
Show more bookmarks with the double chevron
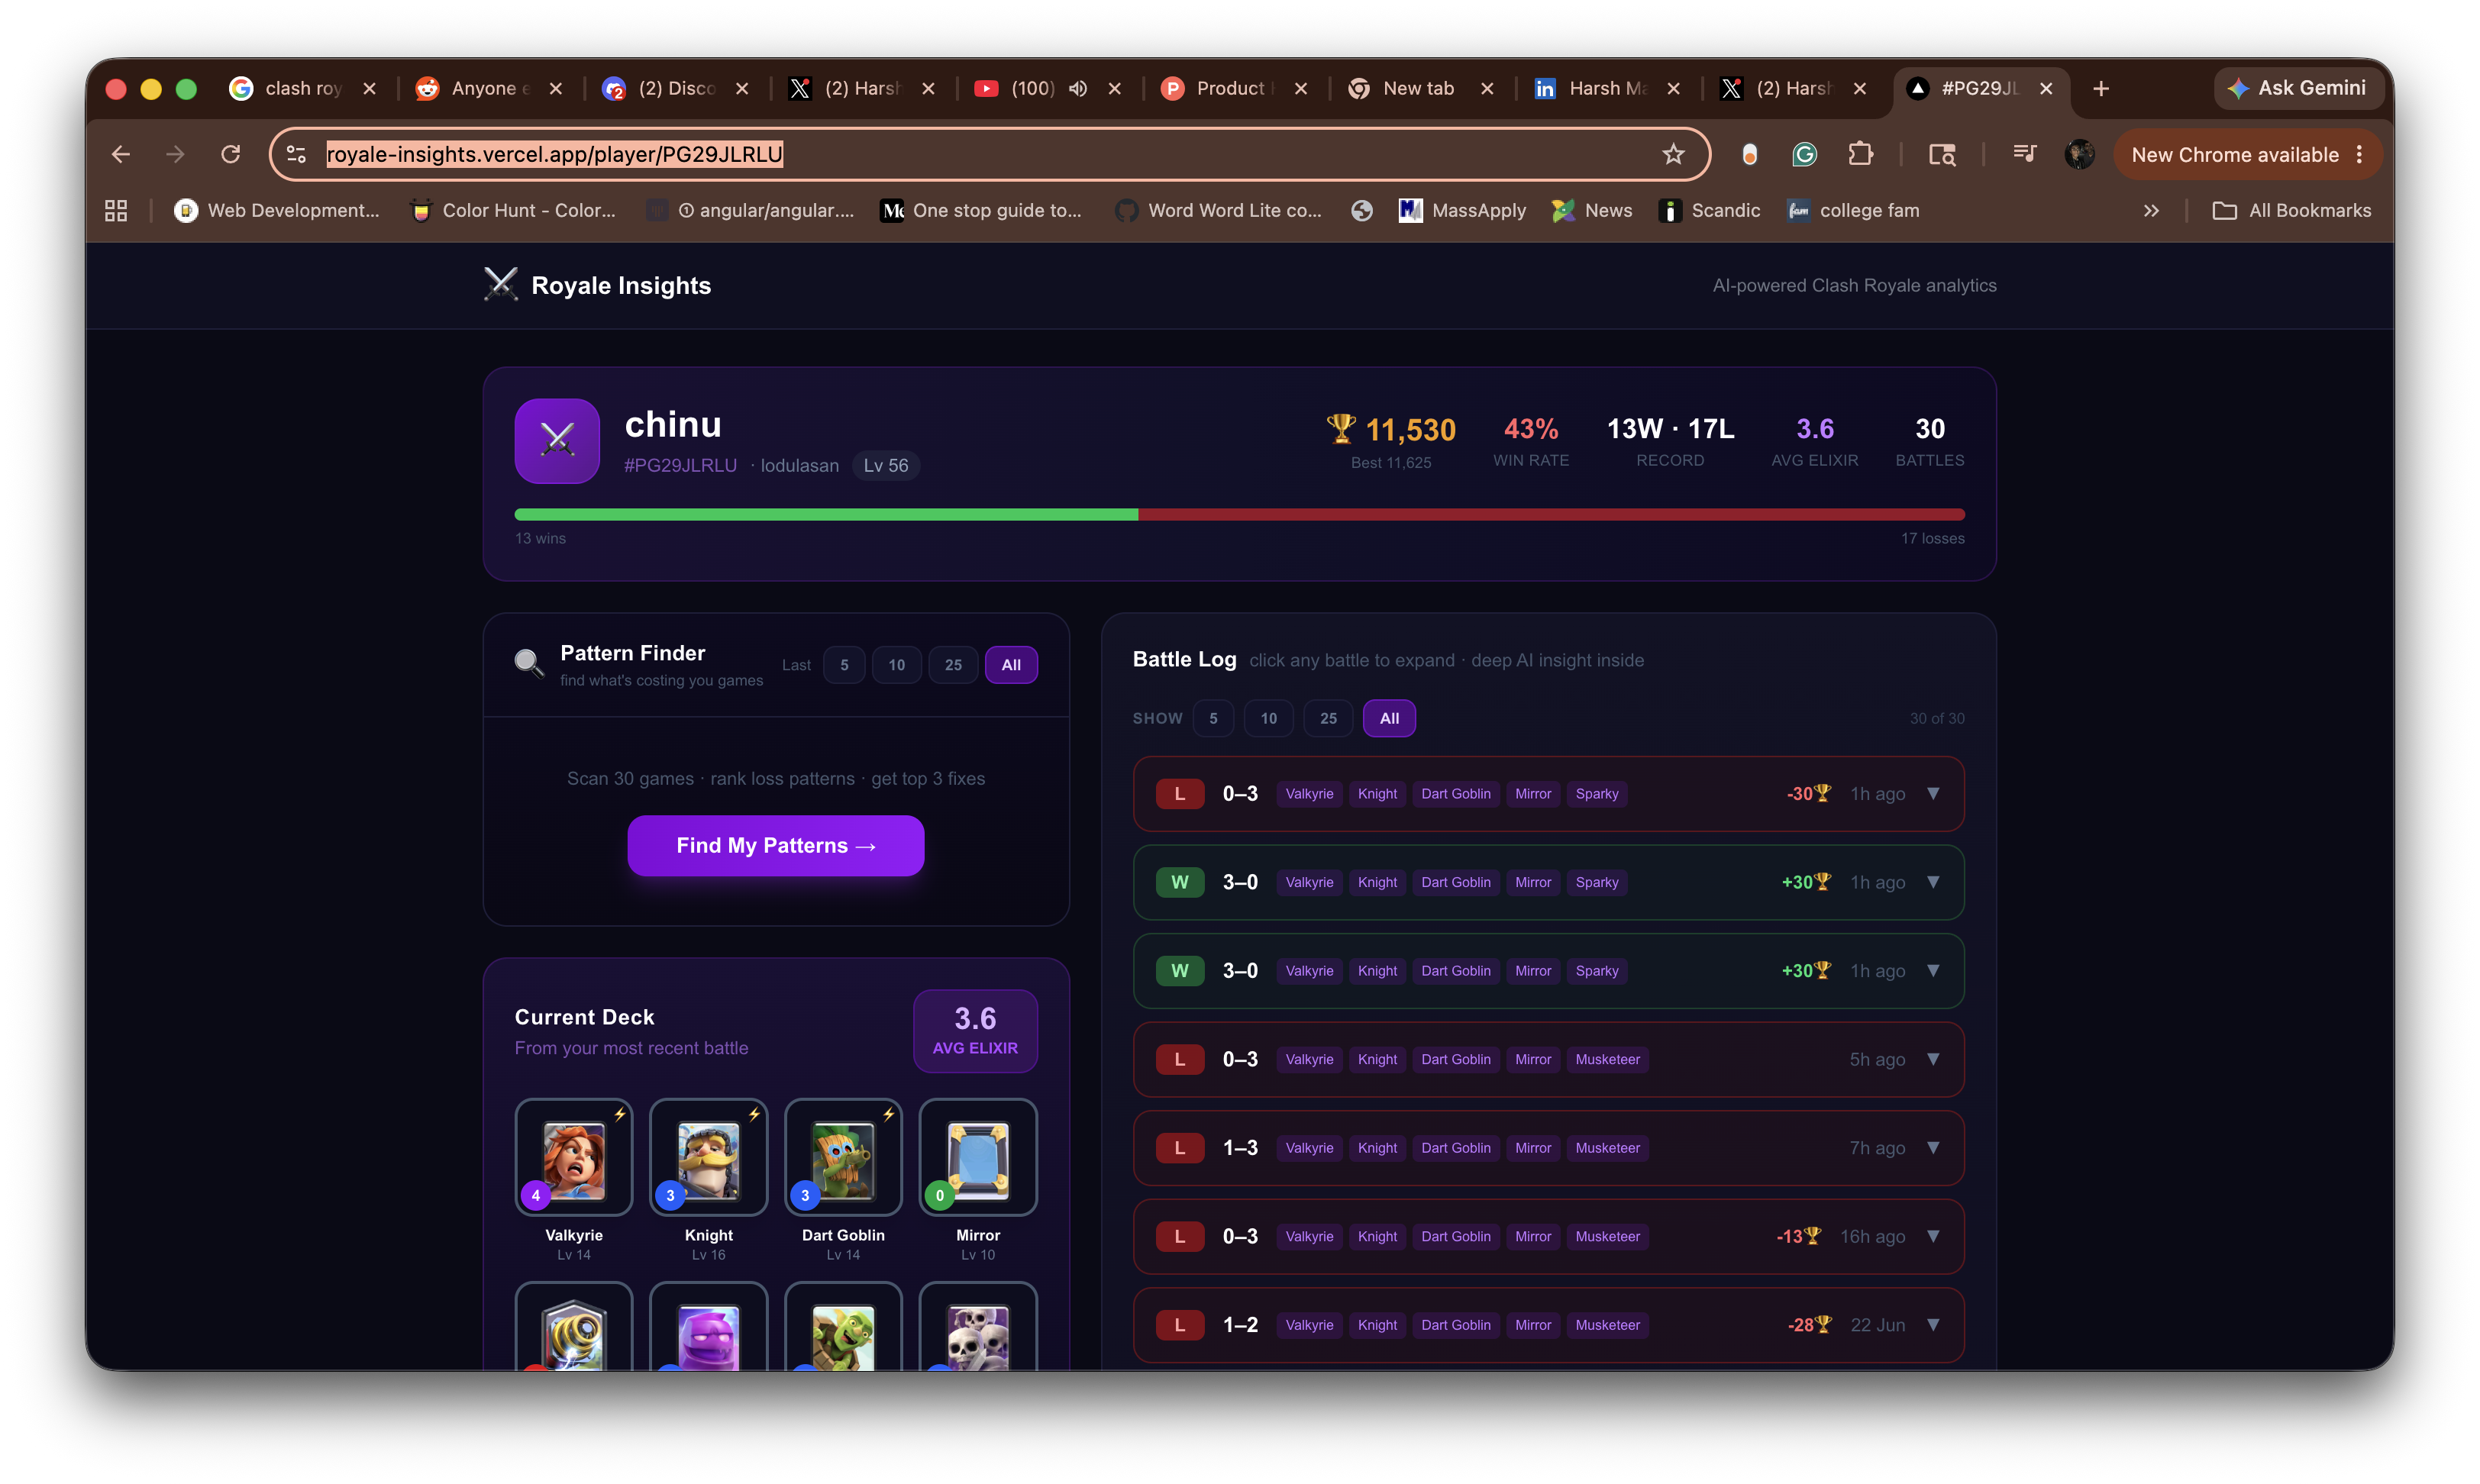pyautogui.click(x=2151, y=210)
